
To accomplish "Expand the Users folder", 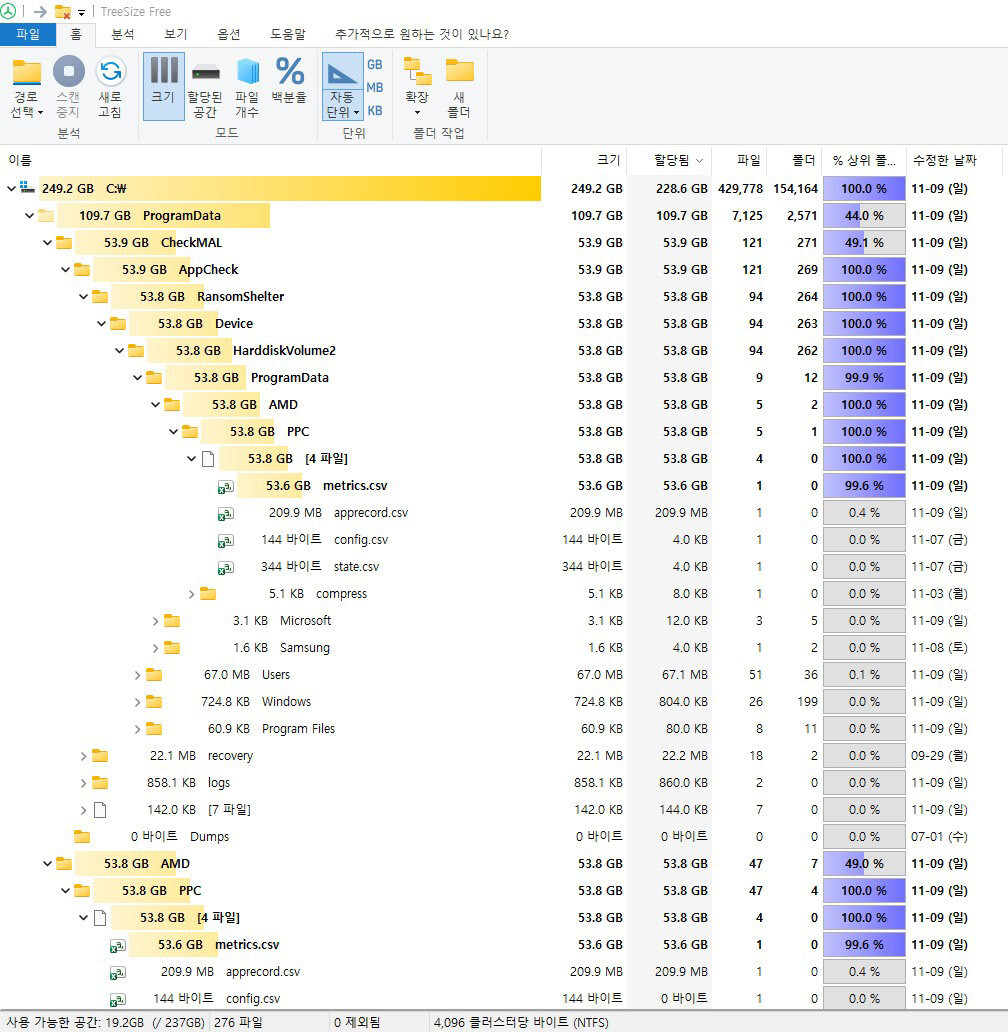I will pos(138,675).
